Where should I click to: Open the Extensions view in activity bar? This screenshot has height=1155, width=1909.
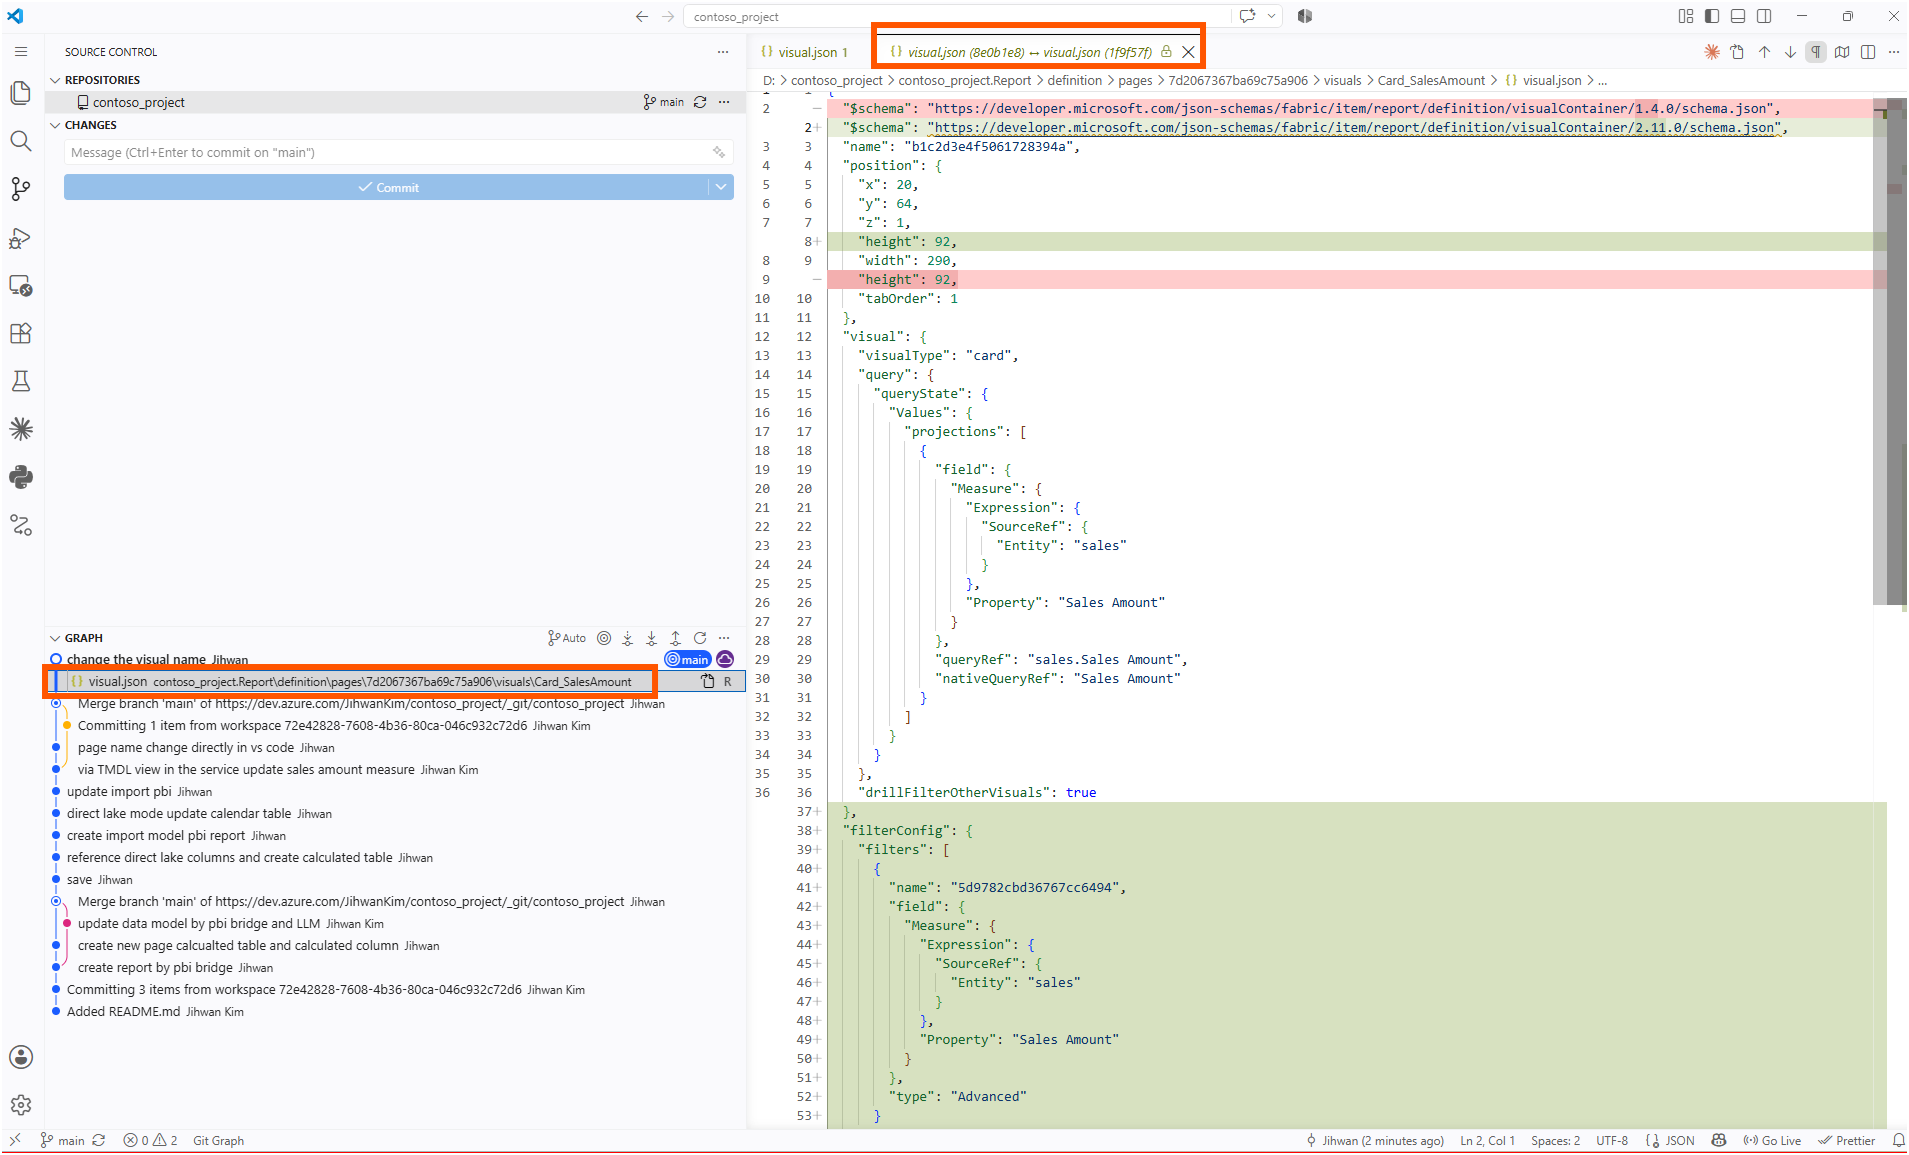point(20,333)
